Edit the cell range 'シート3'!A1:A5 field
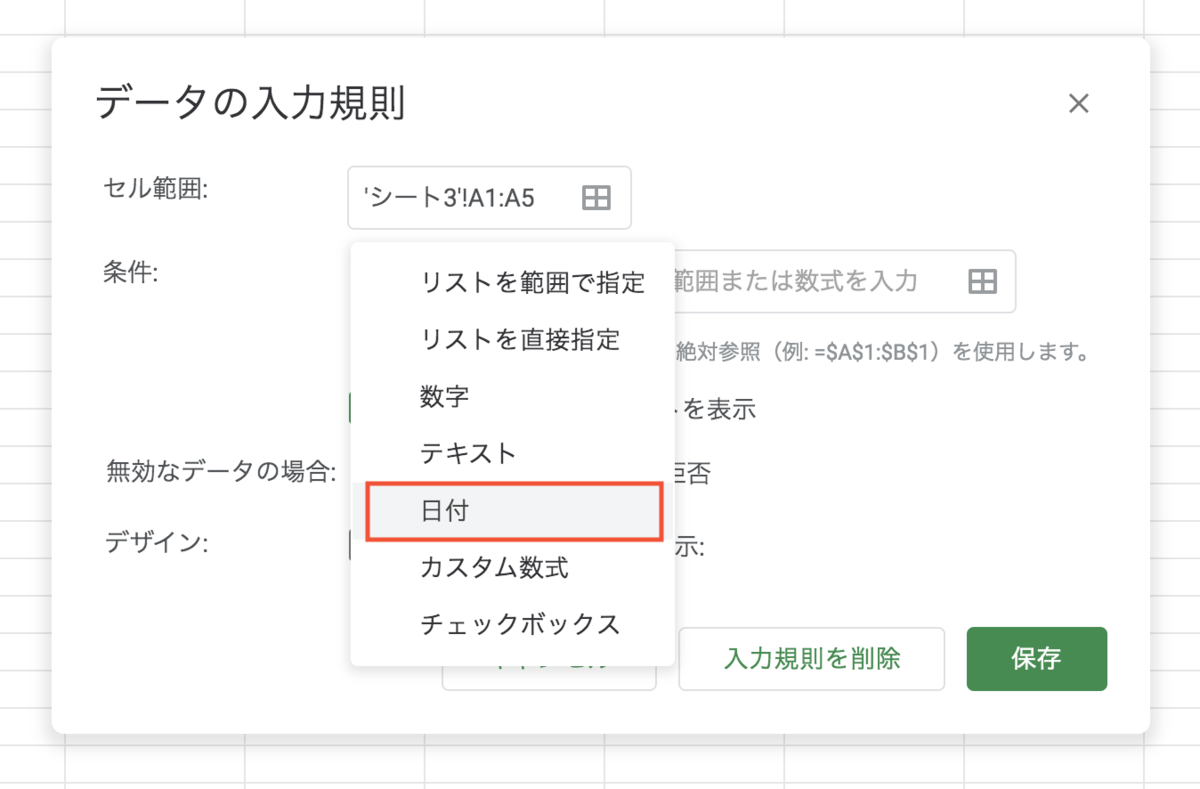Viewport: 1200px width, 789px height. (x=490, y=198)
